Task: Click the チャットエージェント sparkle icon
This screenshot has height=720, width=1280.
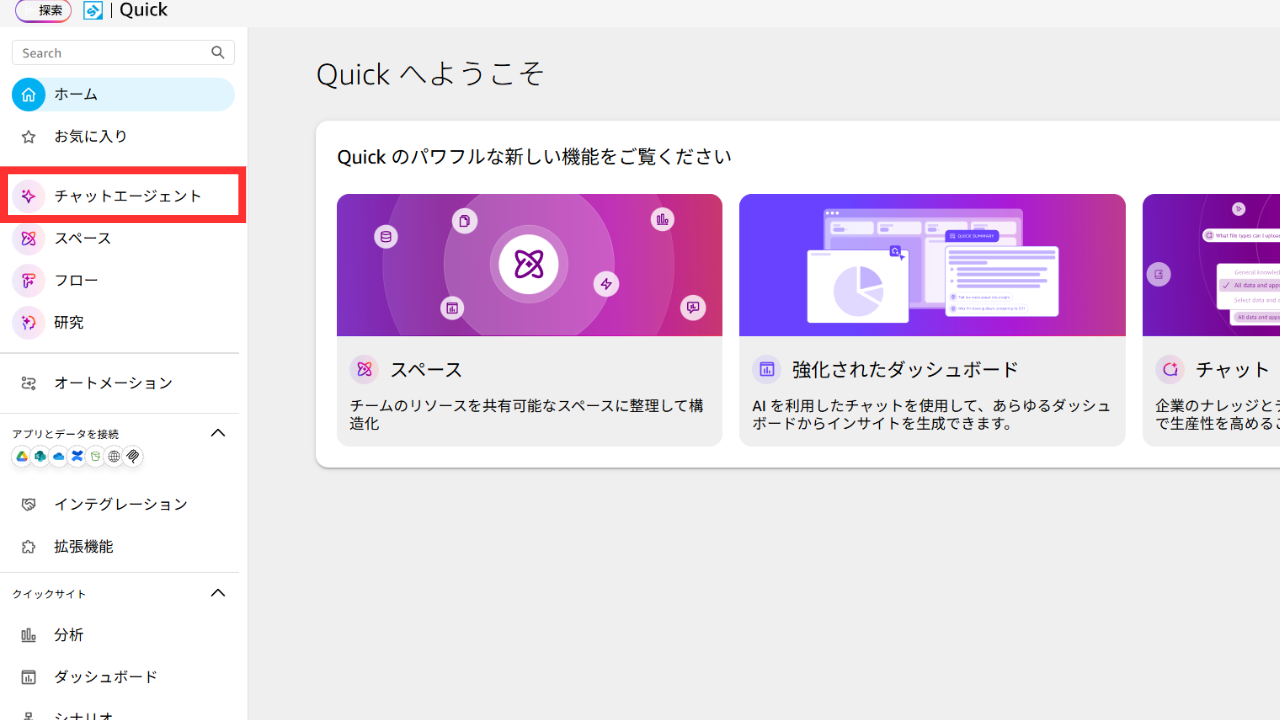Action: [x=28, y=196]
